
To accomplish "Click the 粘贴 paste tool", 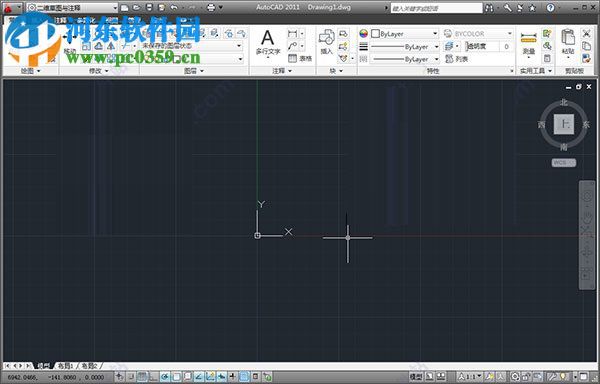I will [568, 42].
